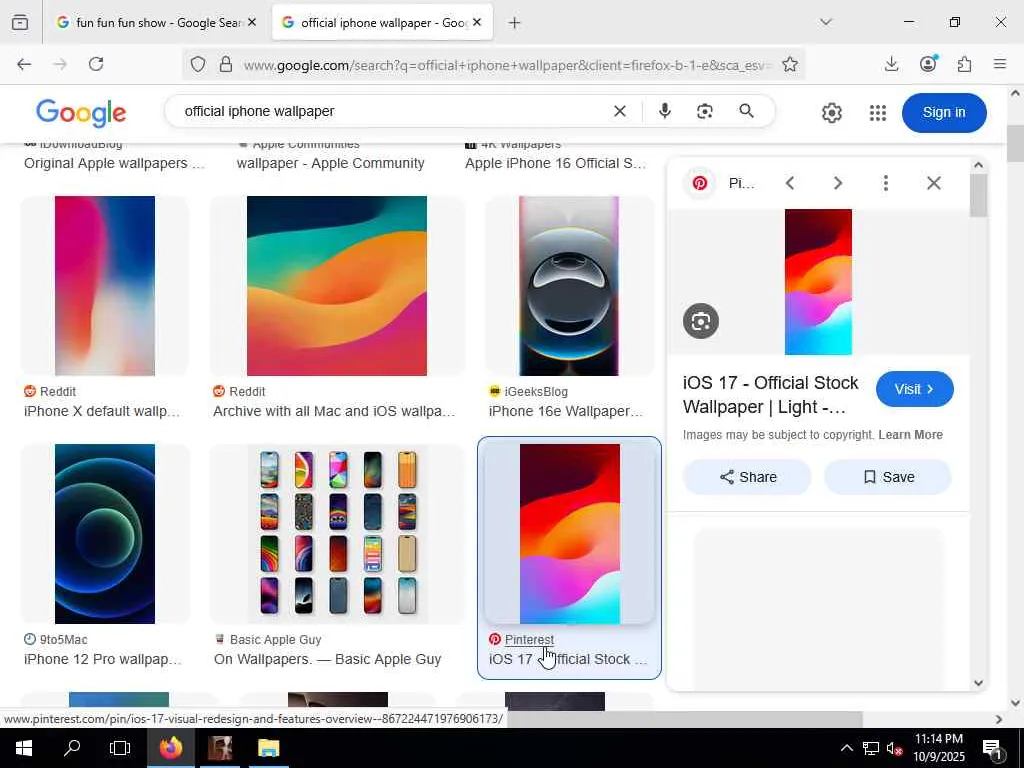This screenshot has width=1024, height=768.
Task: Close the 'fun fun fun show' tab
Action: coord(252,22)
